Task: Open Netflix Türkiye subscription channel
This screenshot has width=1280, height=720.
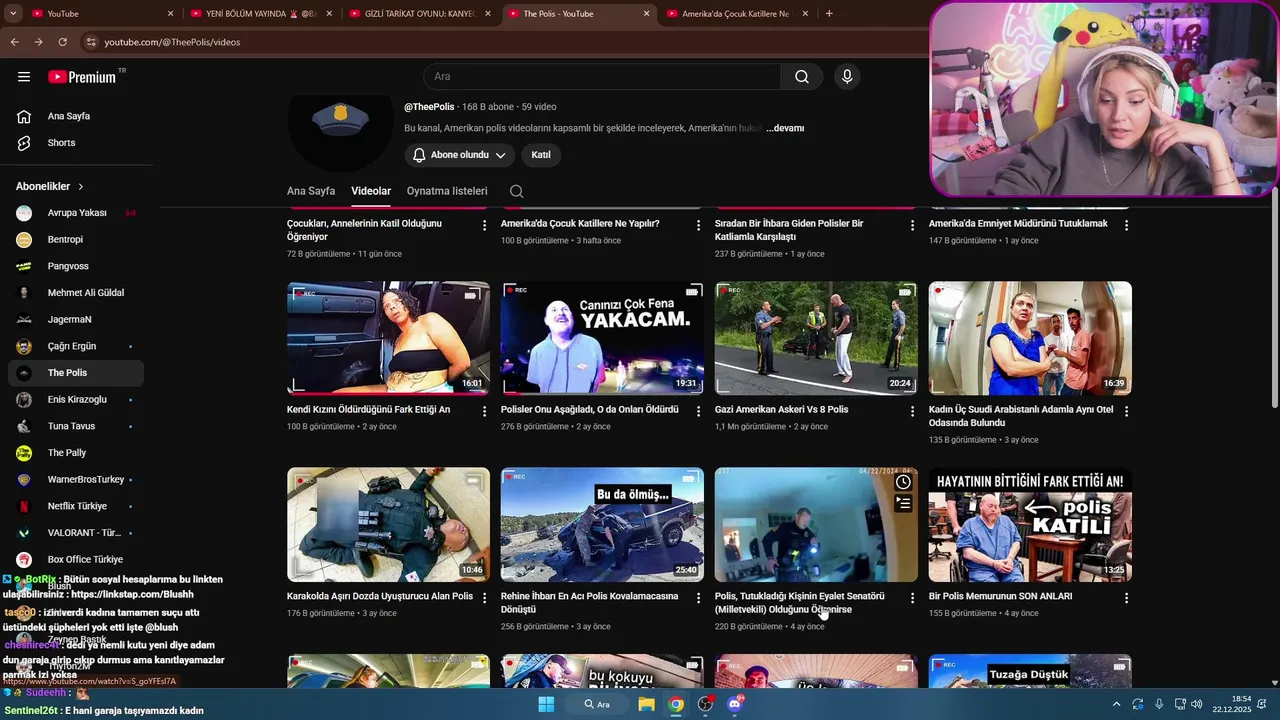Action: point(76,506)
